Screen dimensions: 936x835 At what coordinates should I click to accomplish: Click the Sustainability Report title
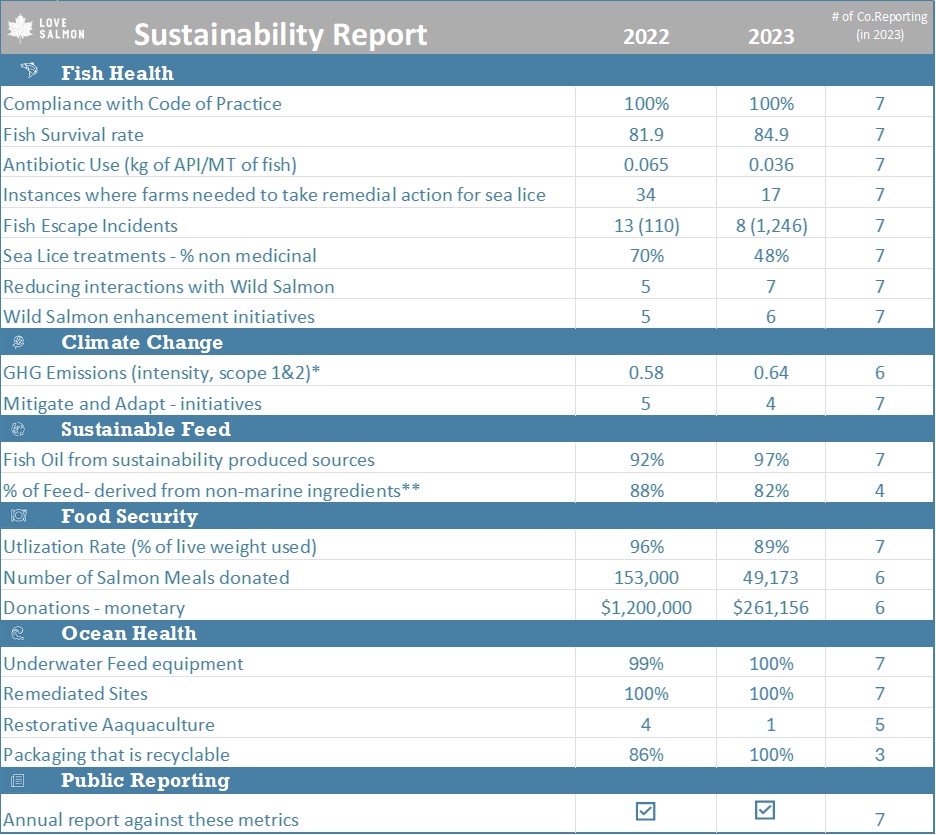(x=280, y=34)
